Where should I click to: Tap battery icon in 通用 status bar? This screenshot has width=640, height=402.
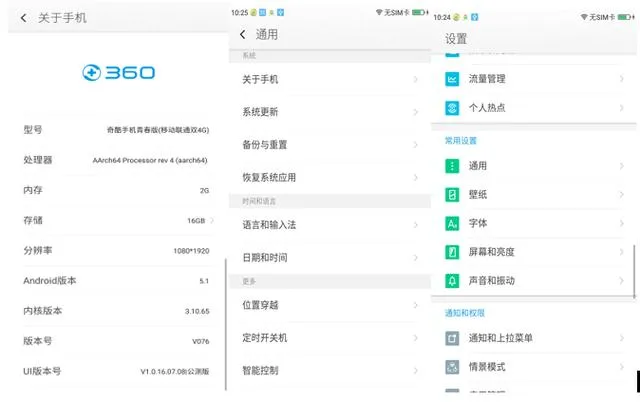pyautogui.click(x=420, y=13)
